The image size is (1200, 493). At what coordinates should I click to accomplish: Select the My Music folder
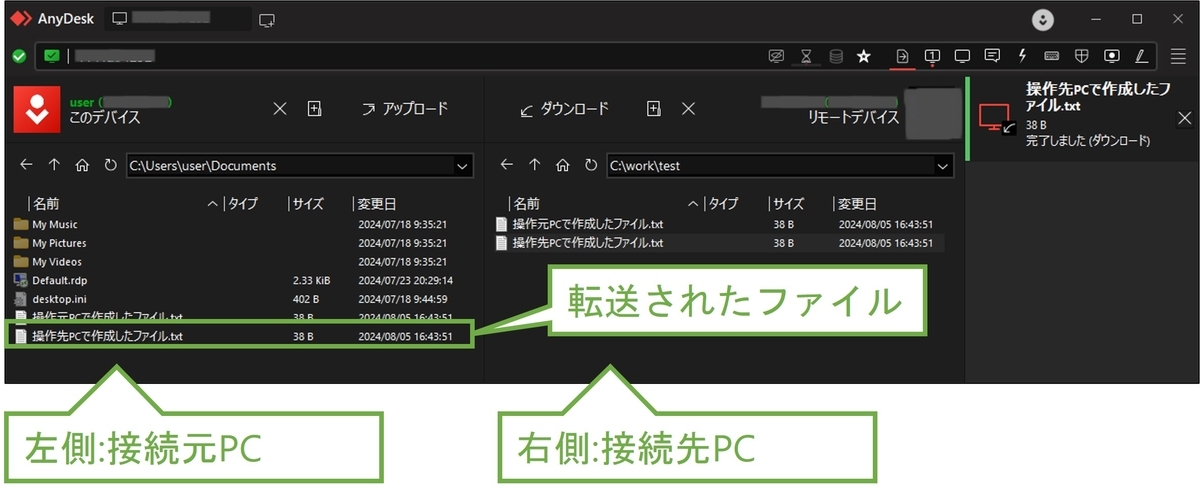tap(240, 225)
